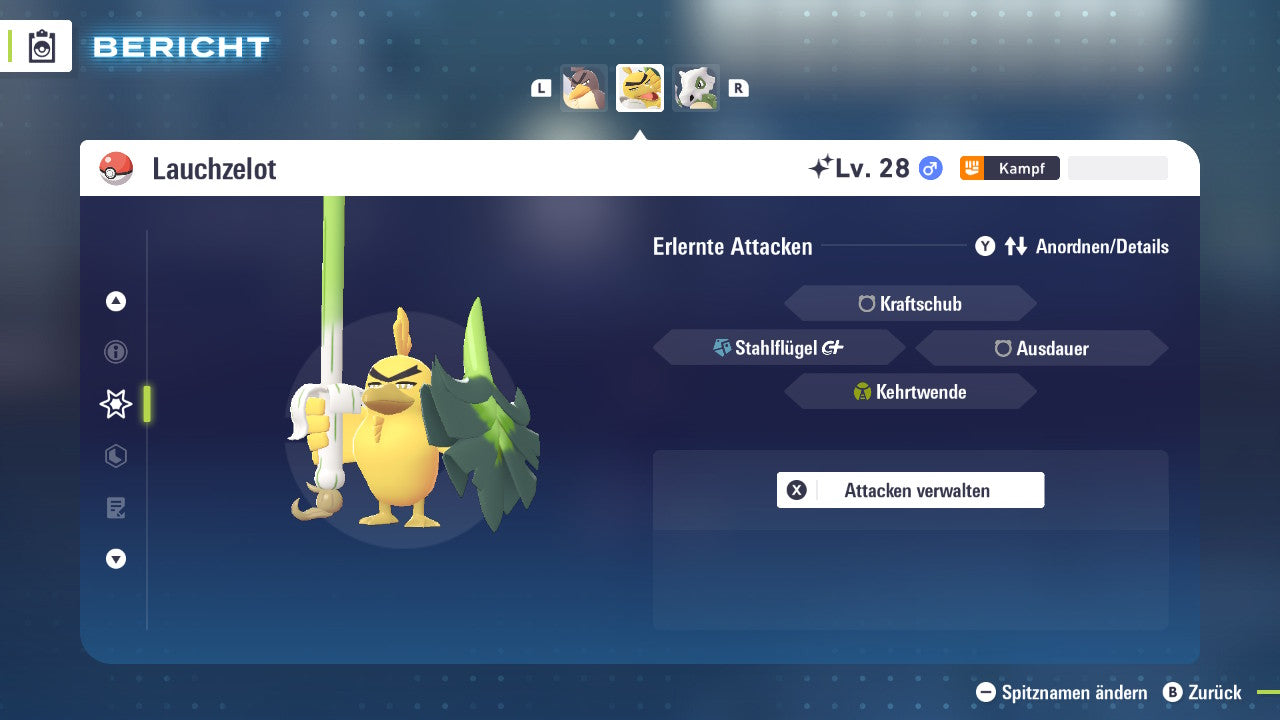The height and width of the screenshot is (720, 1280).
Task: Select the Stahlflügel move
Action: click(779, 348)
